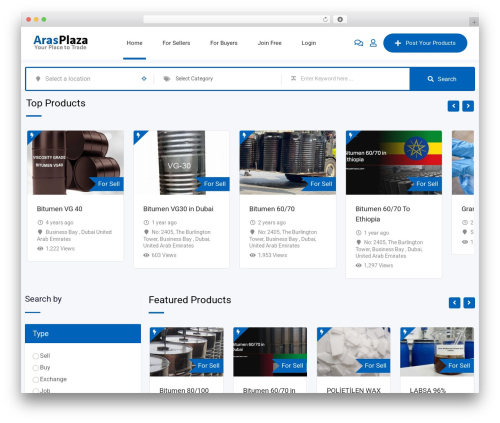Go to the Home menu item
The height and width of the screenshot is (423, 500).
[x=134, y=43]
